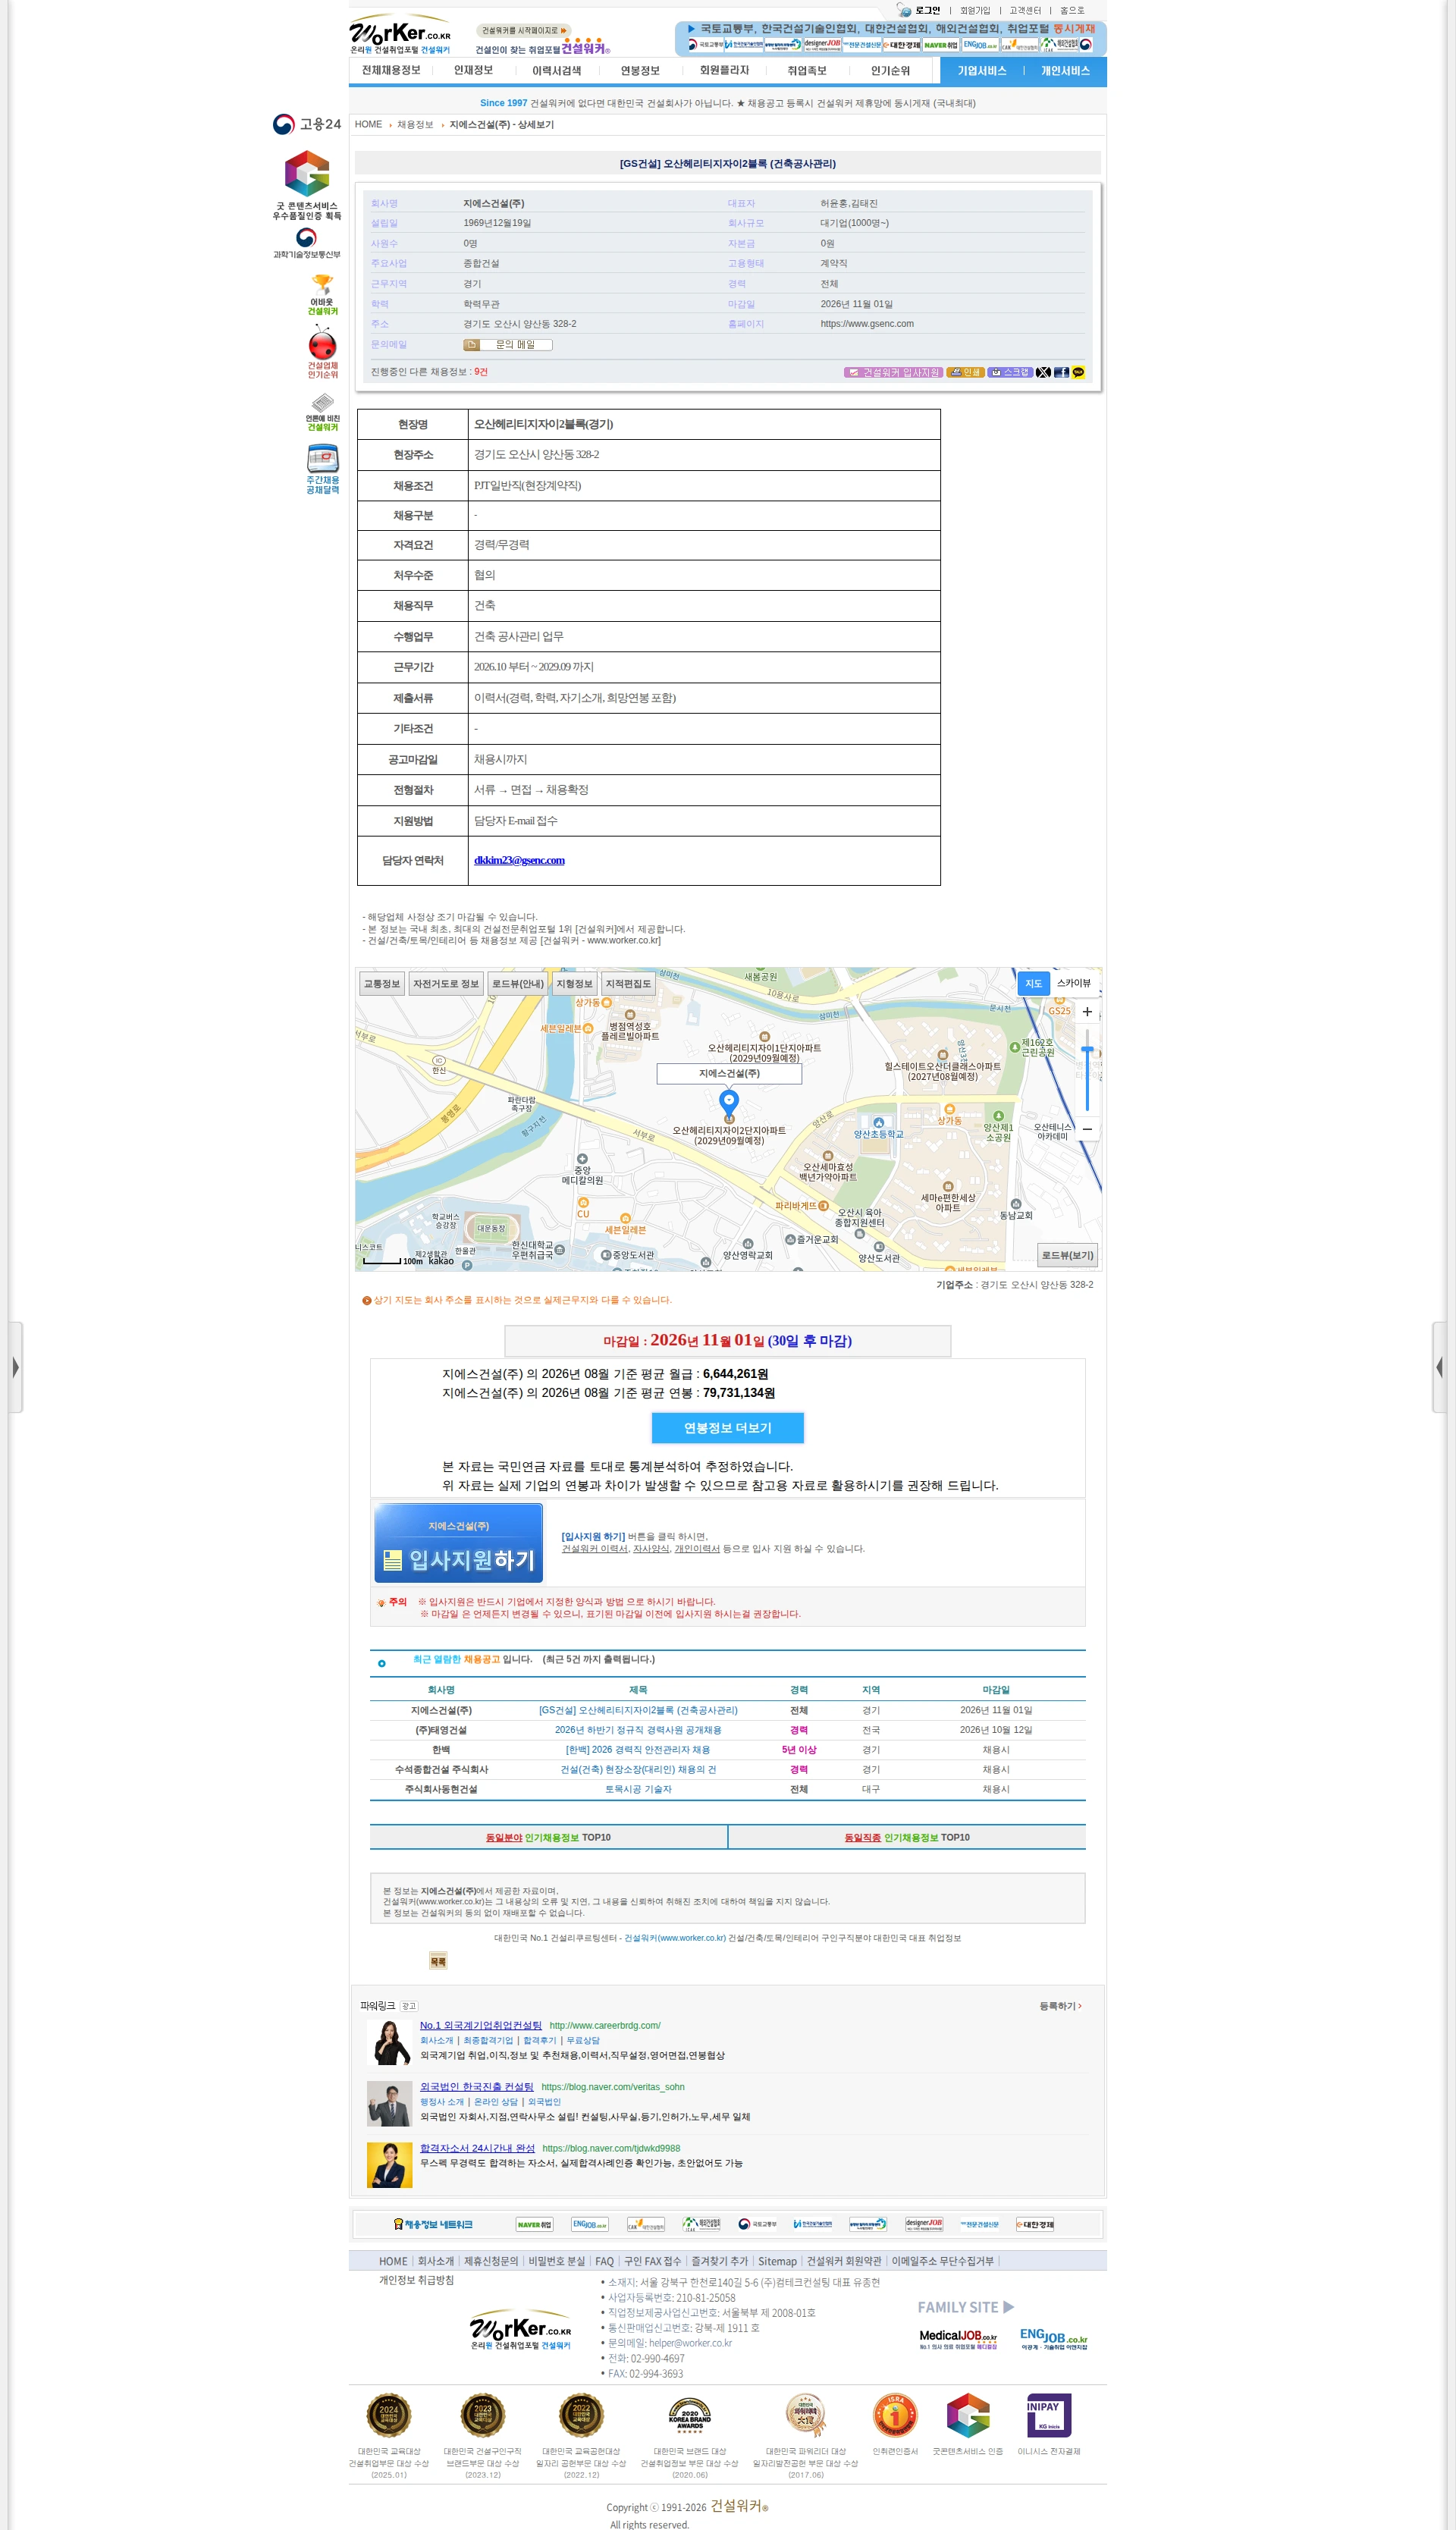
Task: Open 어바웃 건설워커 trophy icon
Action: (x=322, y=294)
